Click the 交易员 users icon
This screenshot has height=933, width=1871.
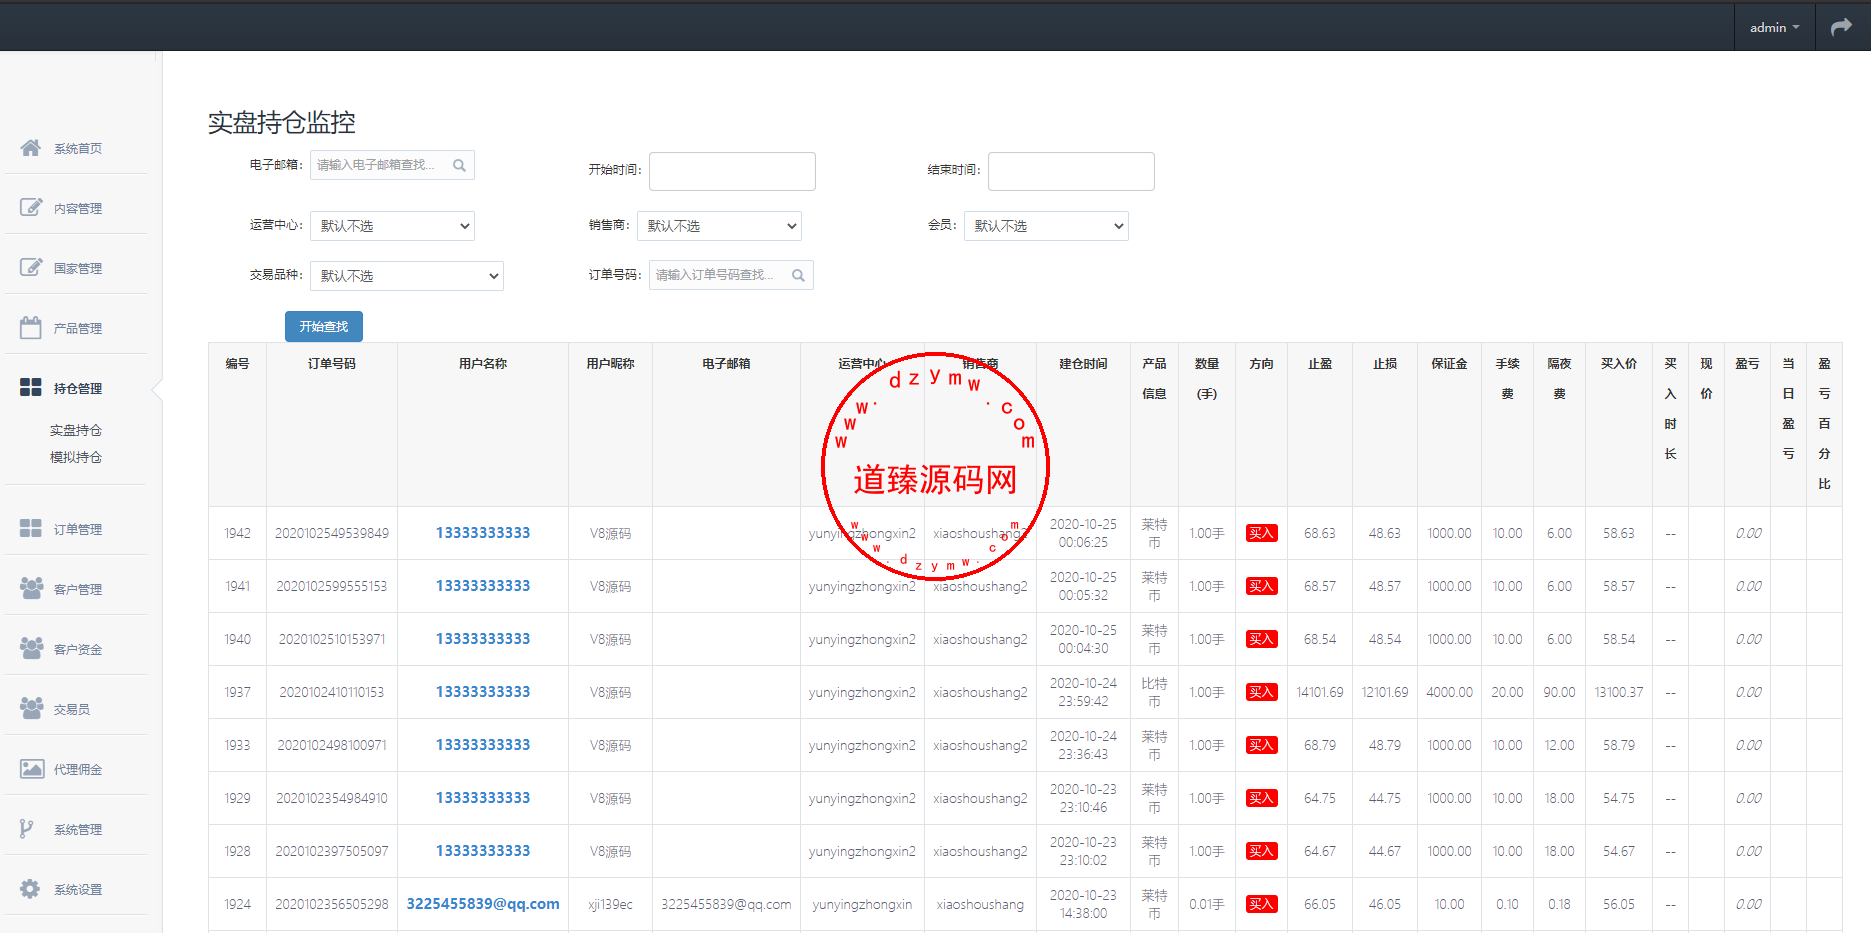[x=31, y=708]
